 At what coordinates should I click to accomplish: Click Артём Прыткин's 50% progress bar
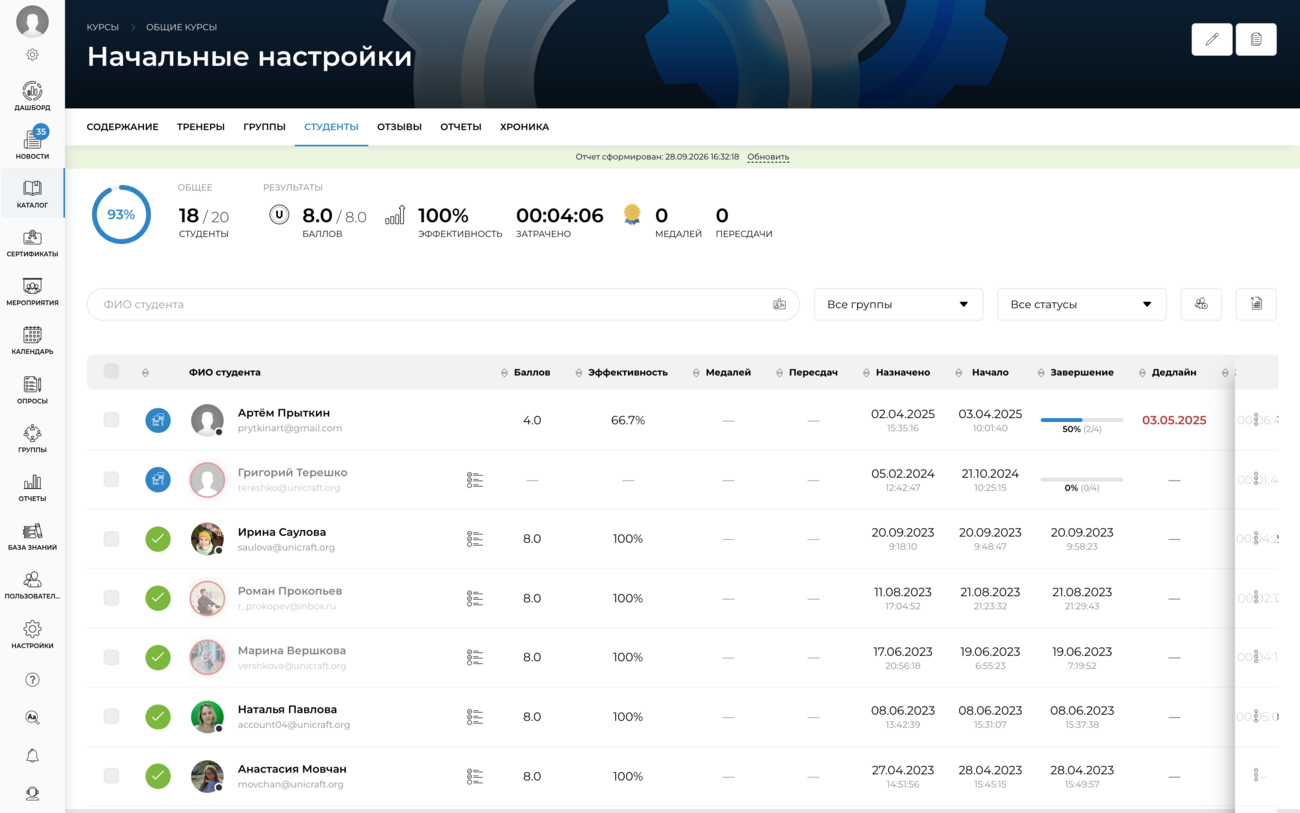pos(1082,420)
